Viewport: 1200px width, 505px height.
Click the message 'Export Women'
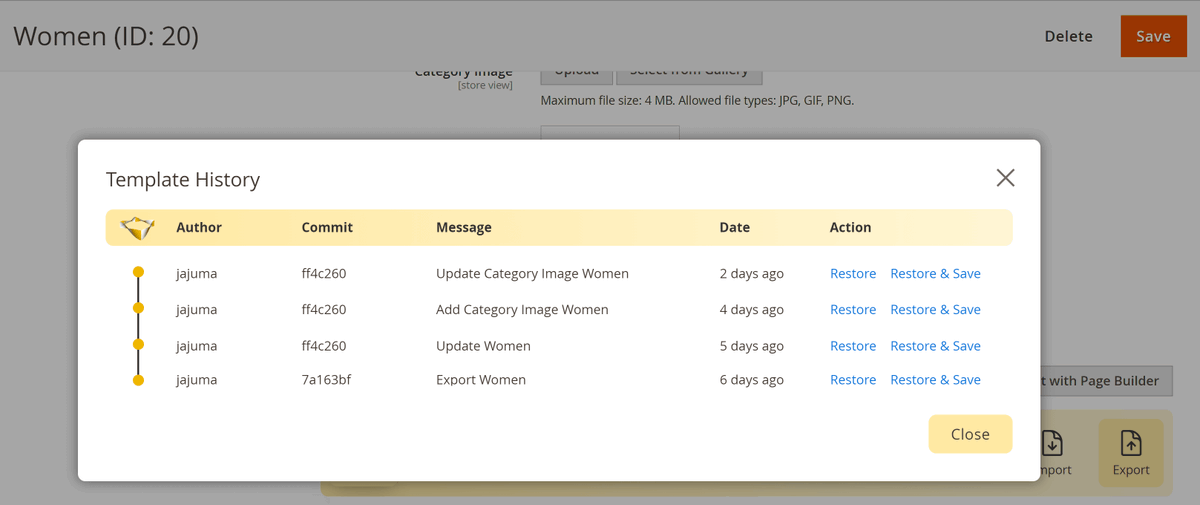(481, 380)
